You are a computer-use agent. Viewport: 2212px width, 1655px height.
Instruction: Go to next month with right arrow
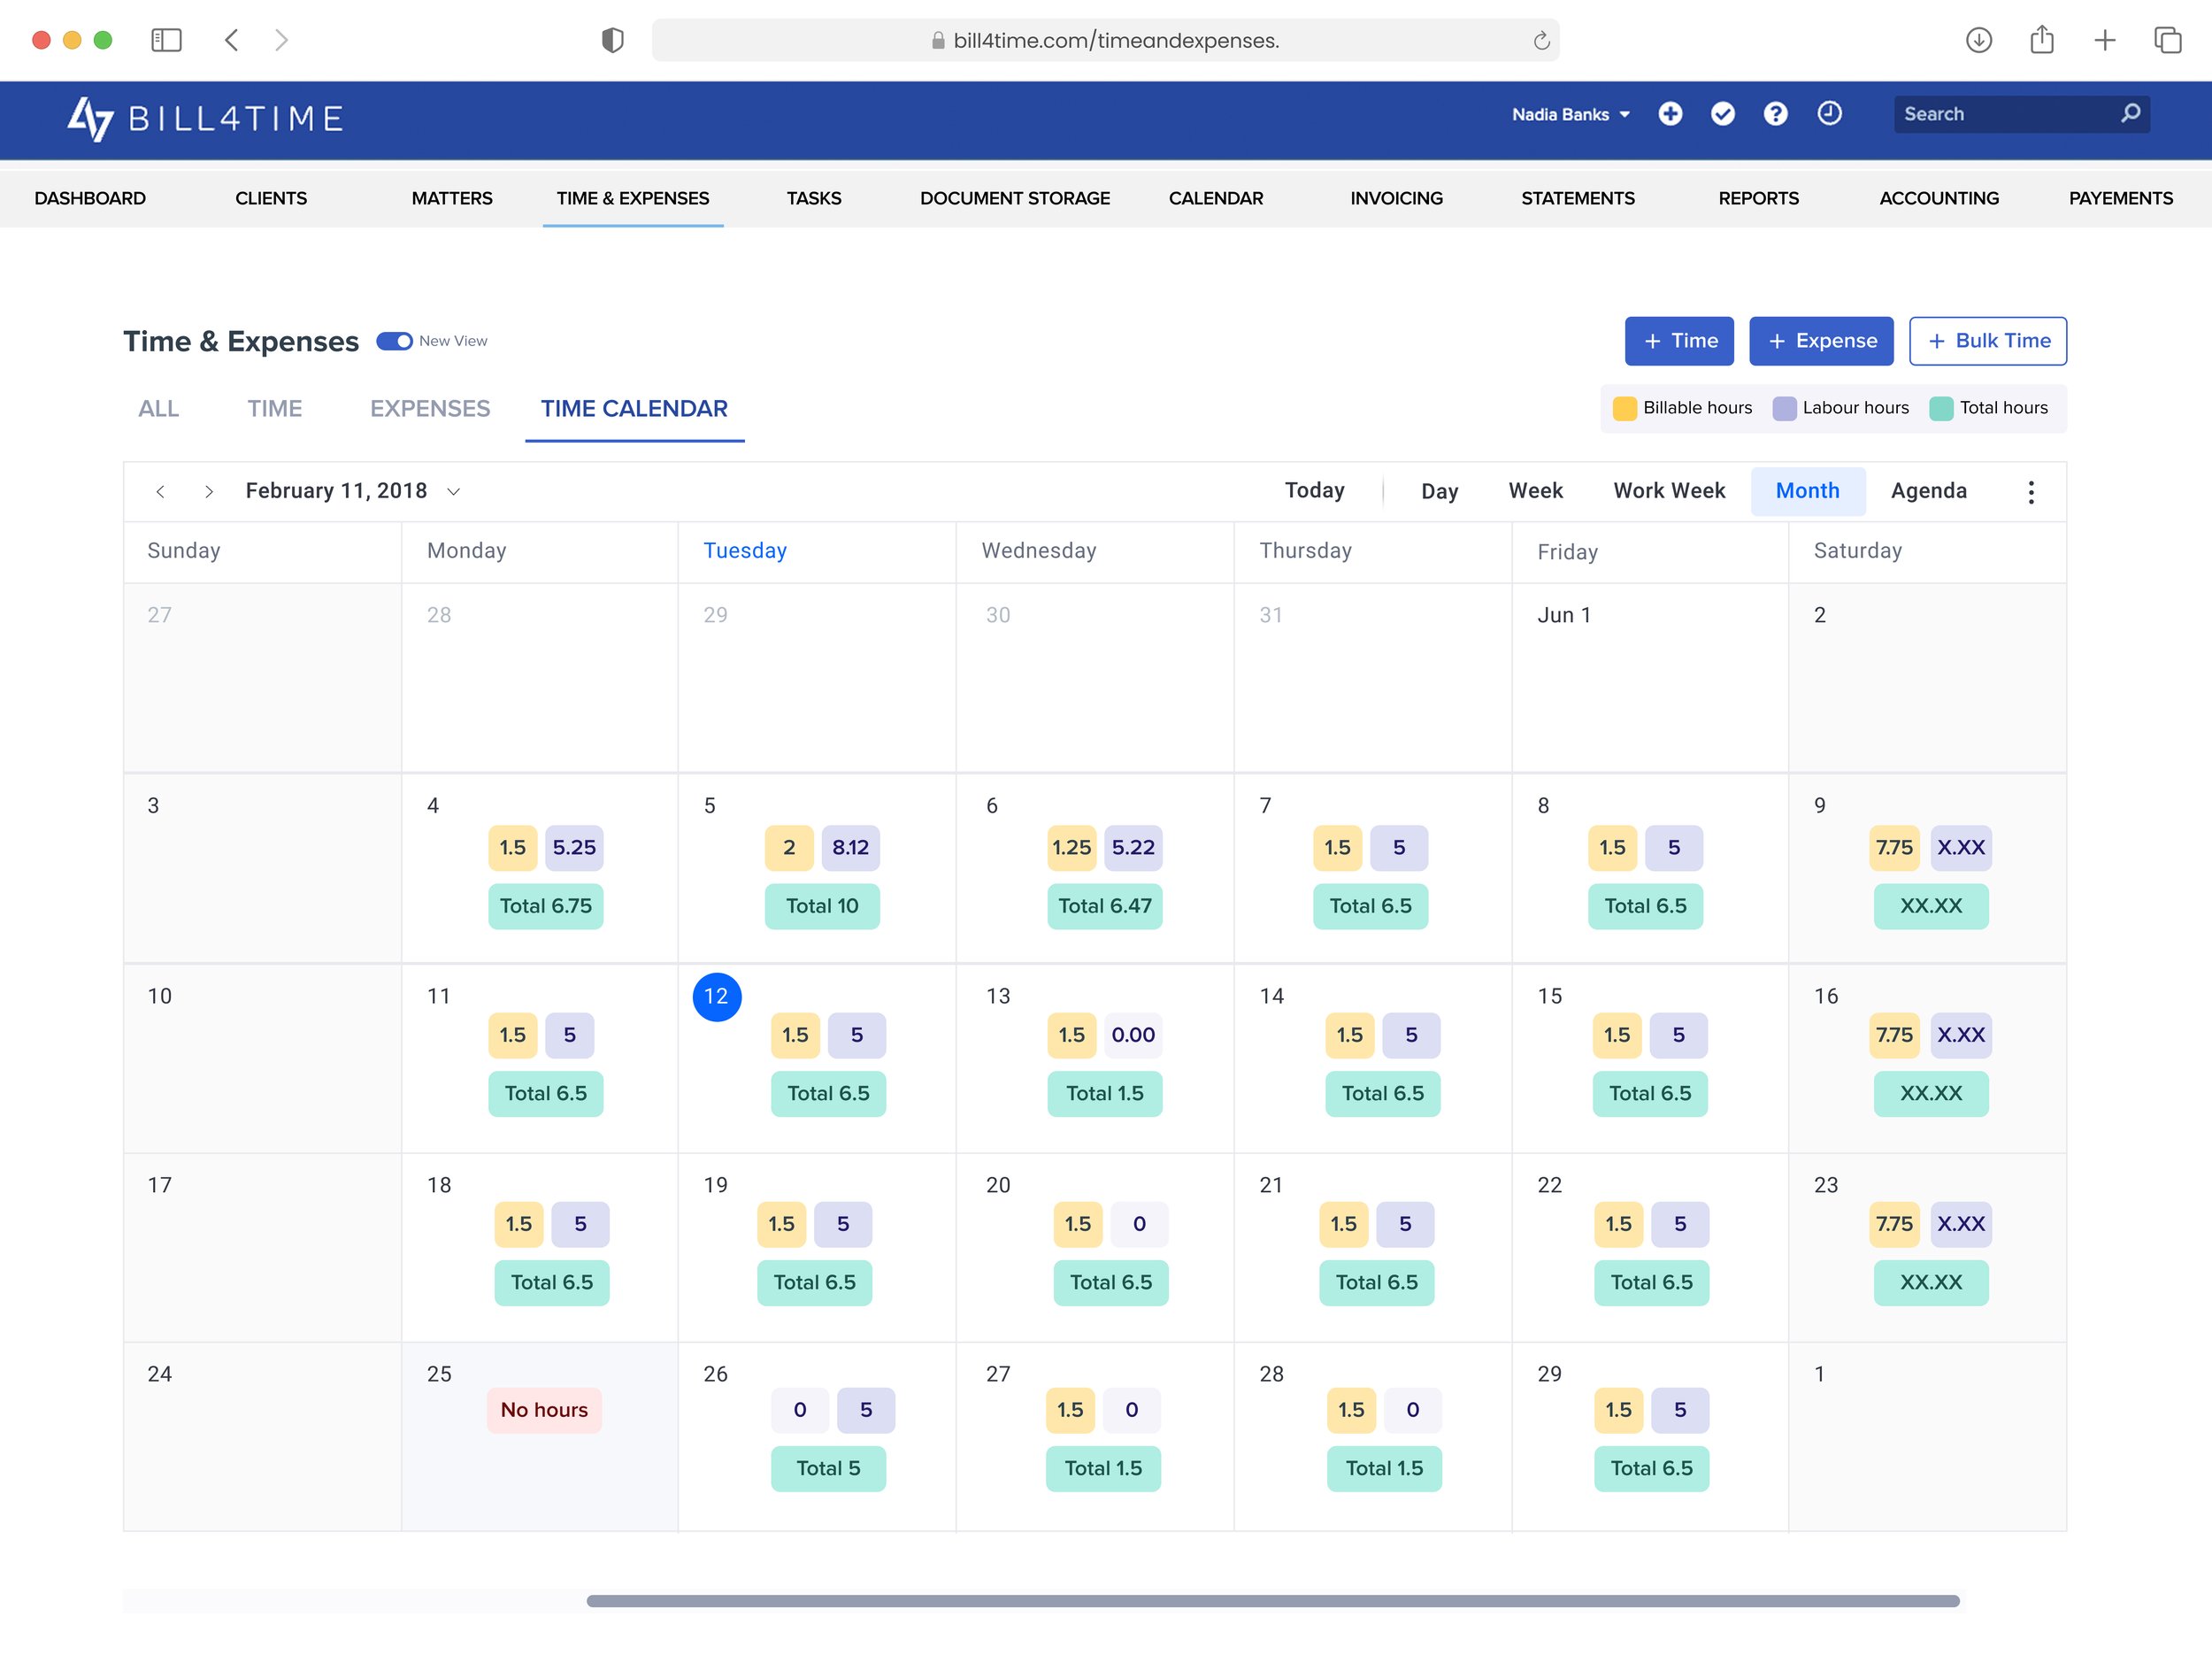[209, 491]
